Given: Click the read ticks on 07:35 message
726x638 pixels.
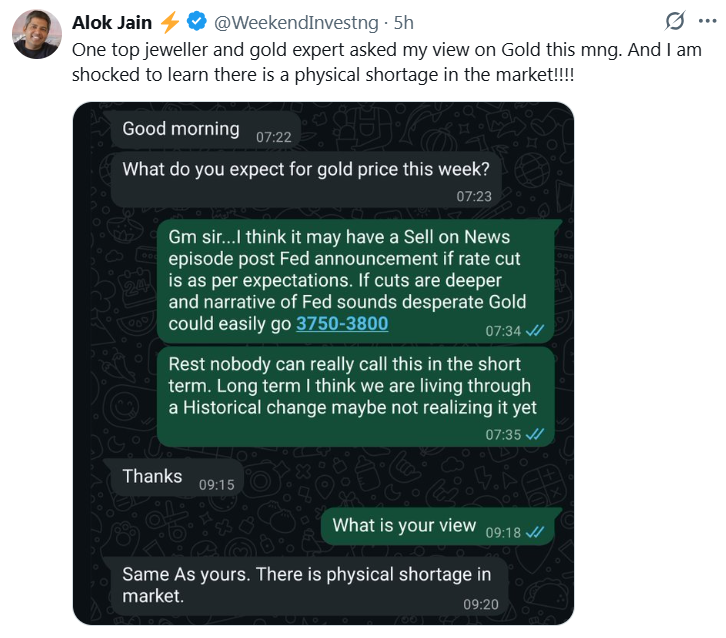Looking at the screenshot, I should tap(535, 434).
